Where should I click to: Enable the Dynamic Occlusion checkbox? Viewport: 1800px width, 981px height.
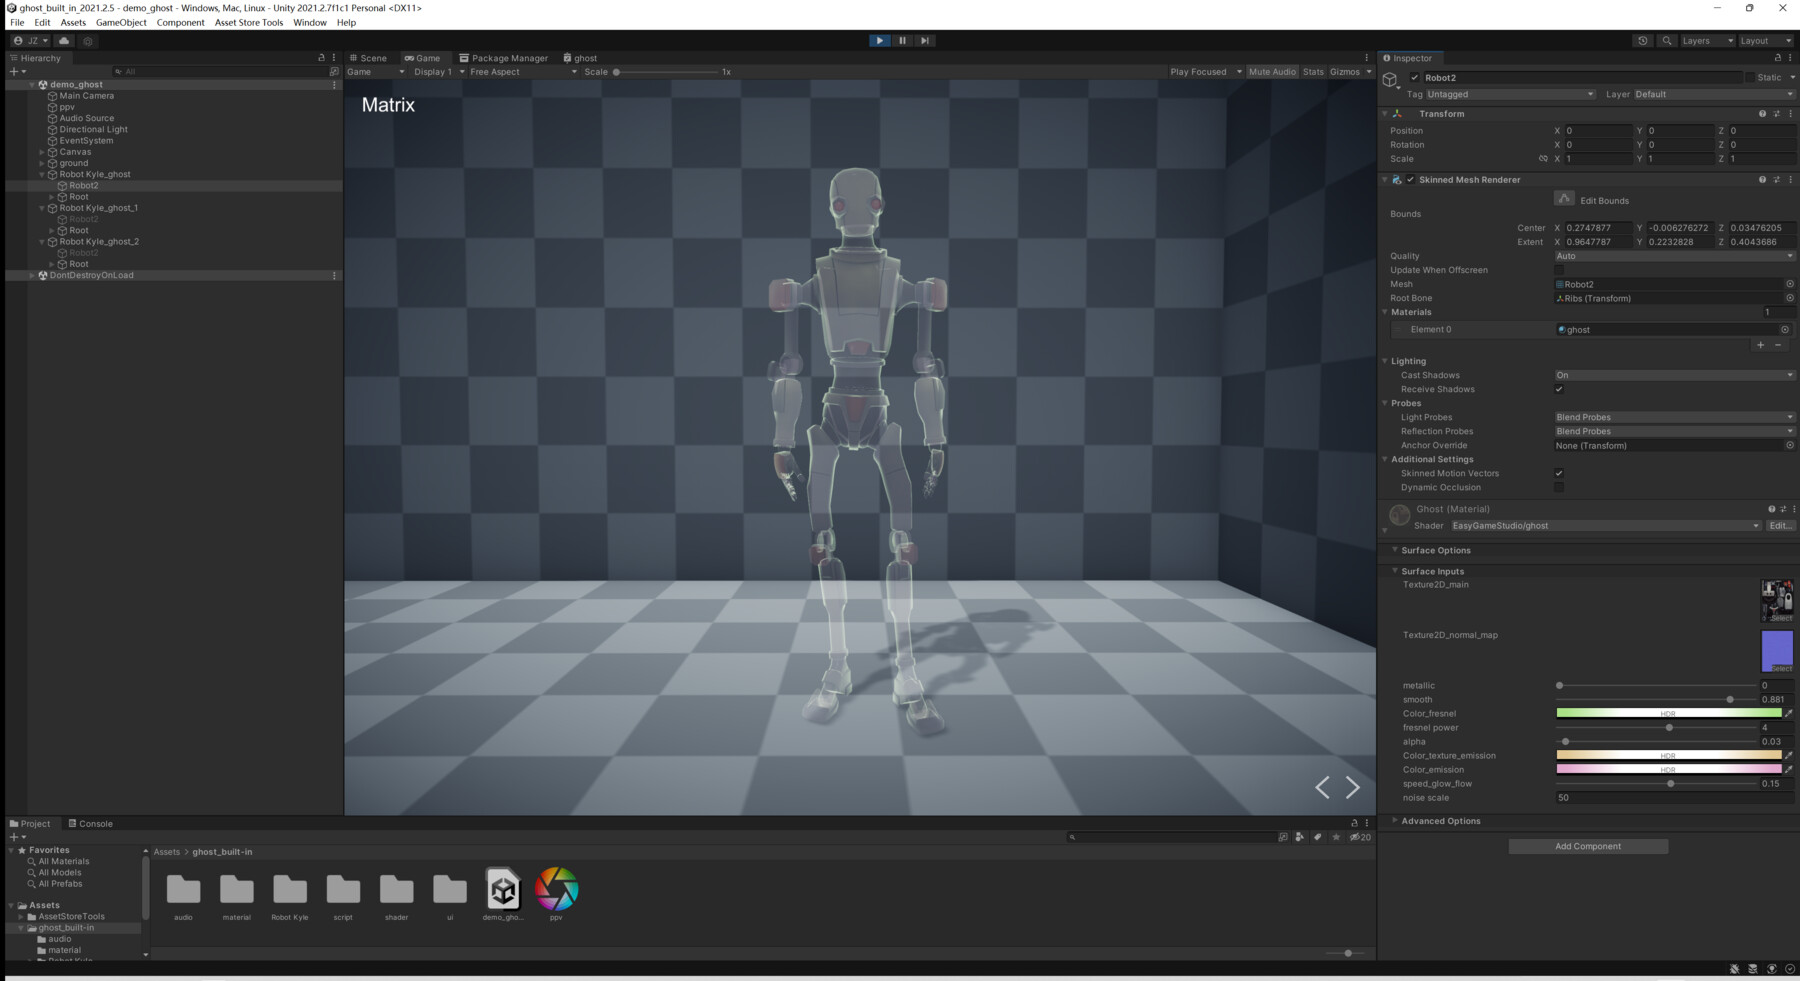(1559, 488)
